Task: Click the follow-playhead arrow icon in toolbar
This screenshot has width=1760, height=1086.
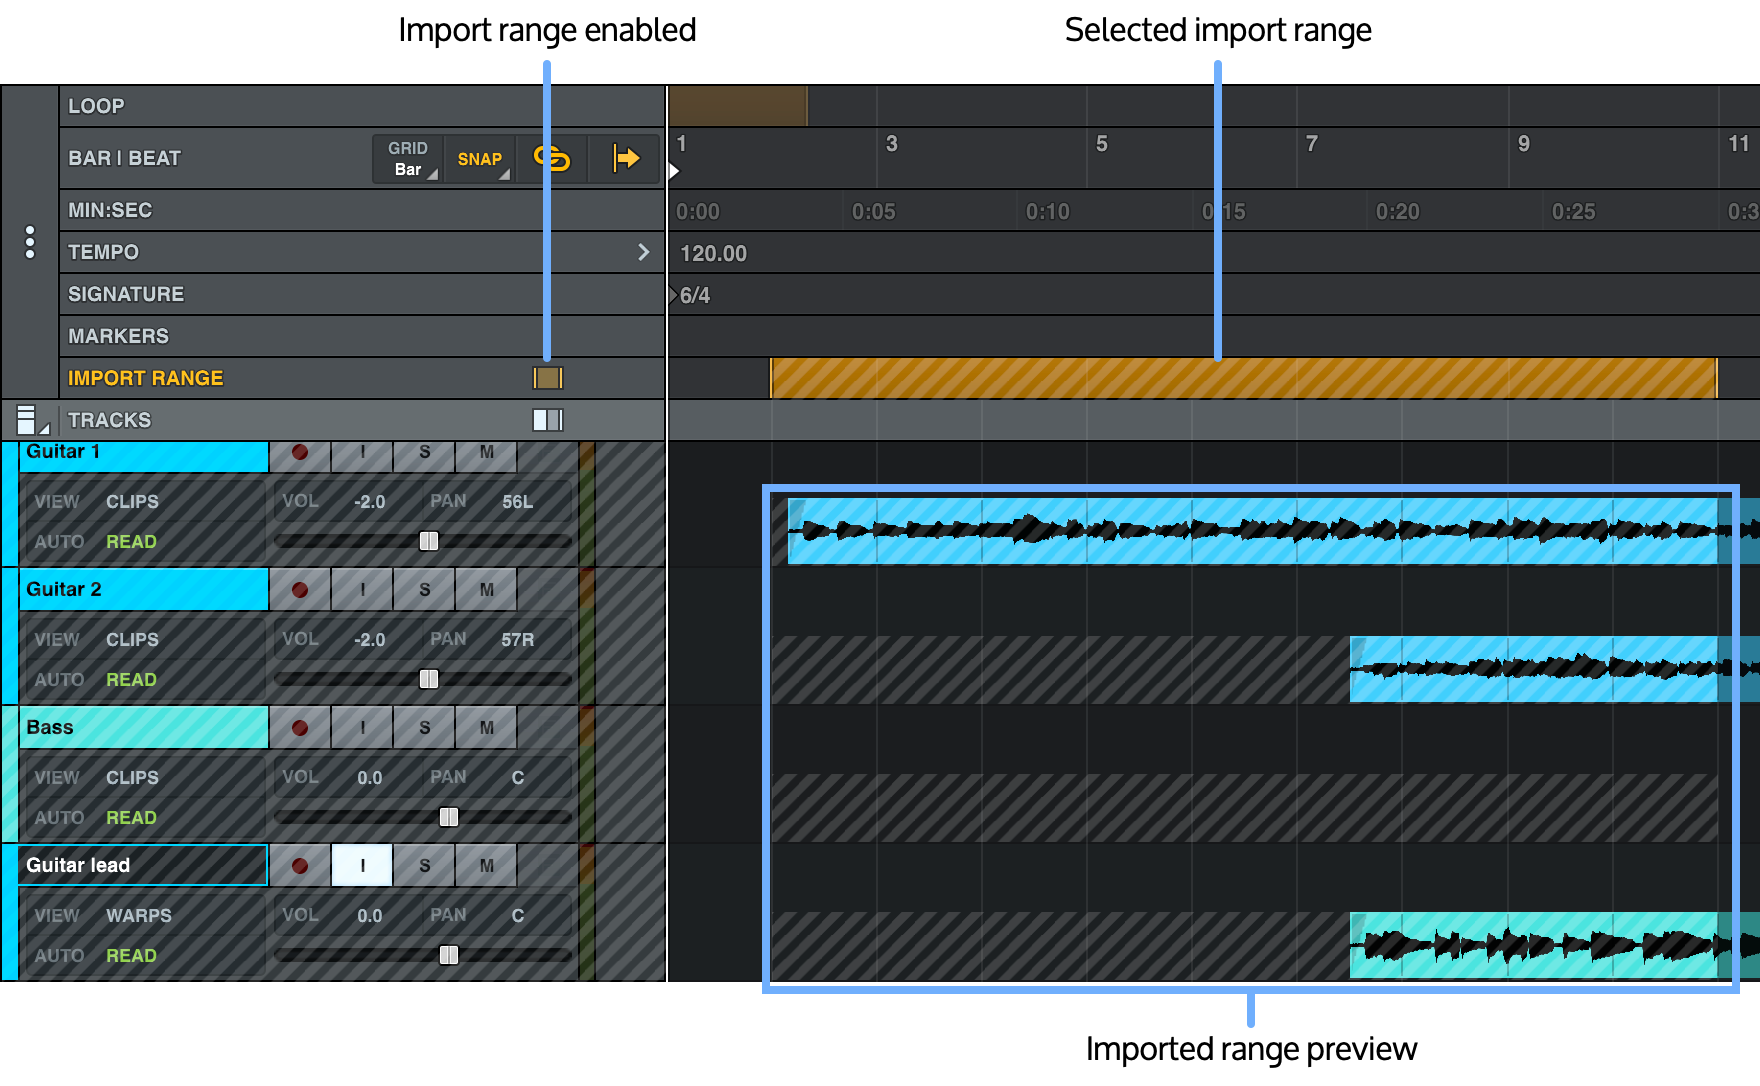Action: pos(625,158)
